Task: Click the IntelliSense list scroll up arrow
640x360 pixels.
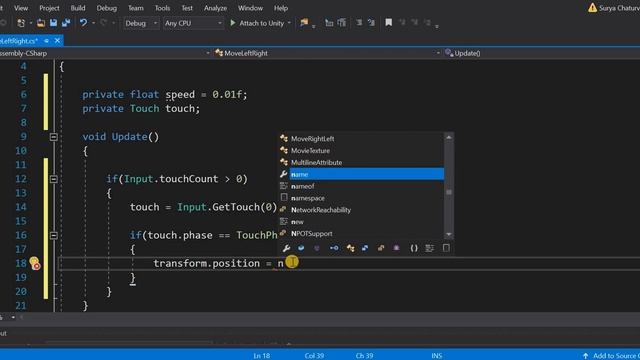Action: click(449, 138)
